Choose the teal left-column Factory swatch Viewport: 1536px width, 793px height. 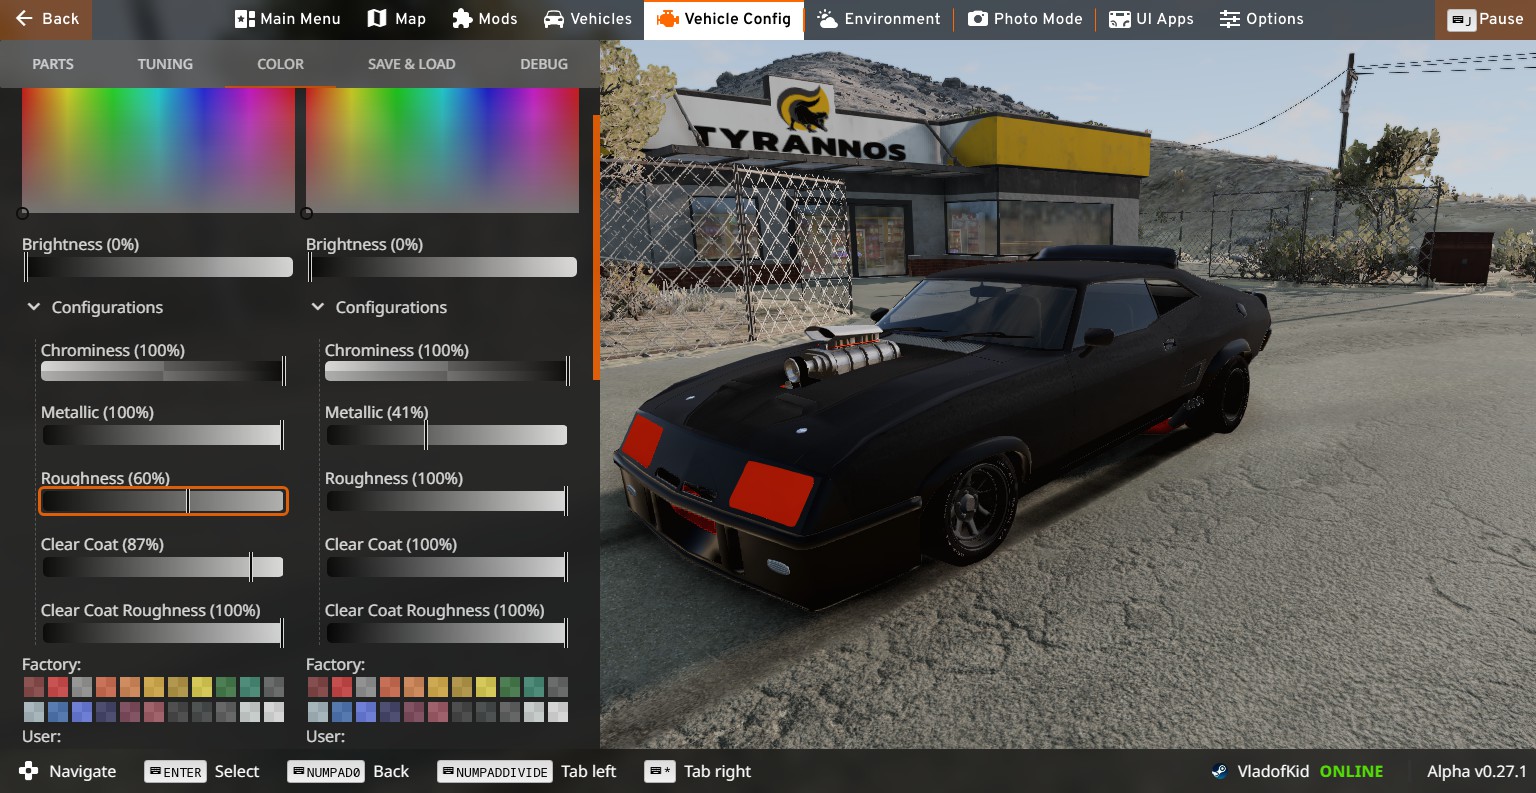(250, 687)
